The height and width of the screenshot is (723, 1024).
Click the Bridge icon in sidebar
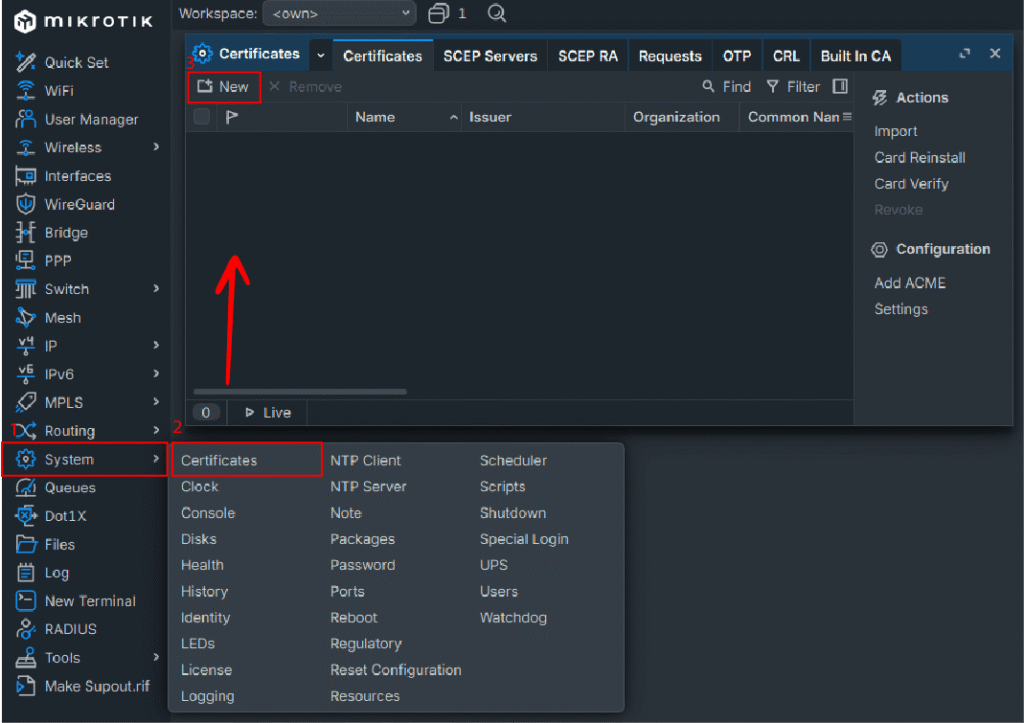point(25,233)
